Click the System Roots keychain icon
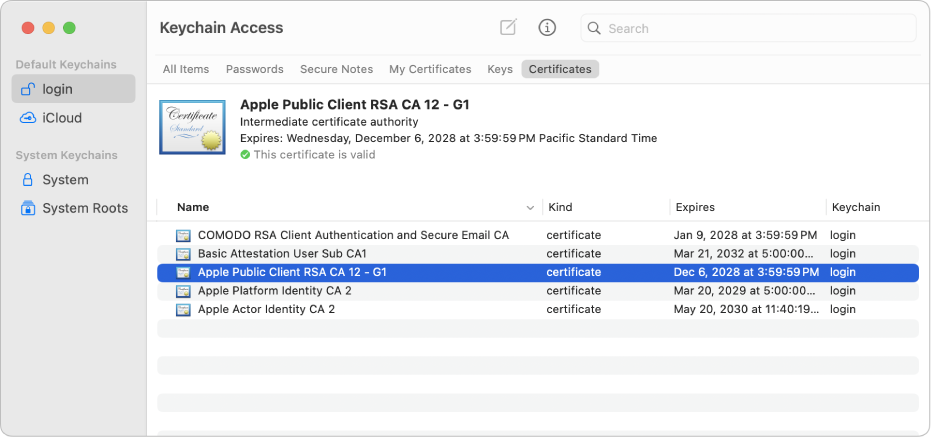This screenshot has width=934, height=440. click(28, 208)
